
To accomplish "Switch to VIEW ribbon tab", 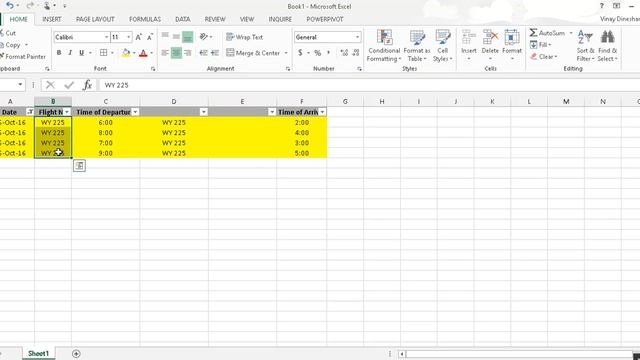I will (x=247, y=19).
